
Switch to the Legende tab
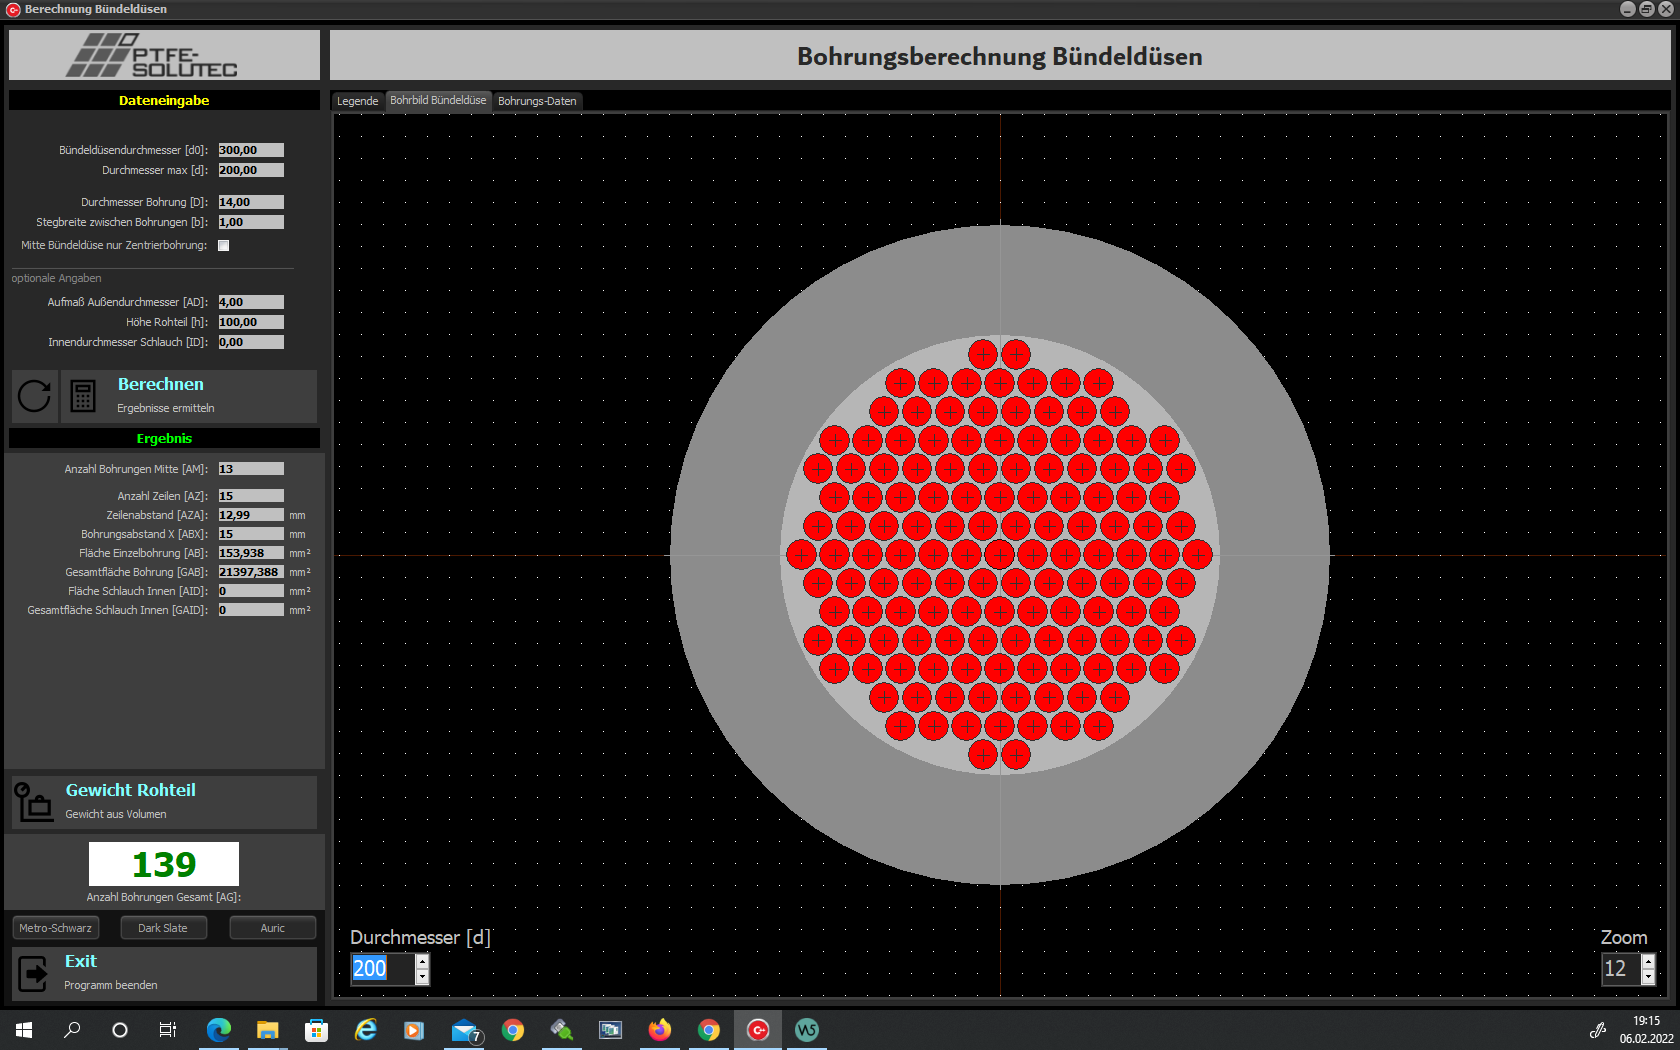click(357, 101)
